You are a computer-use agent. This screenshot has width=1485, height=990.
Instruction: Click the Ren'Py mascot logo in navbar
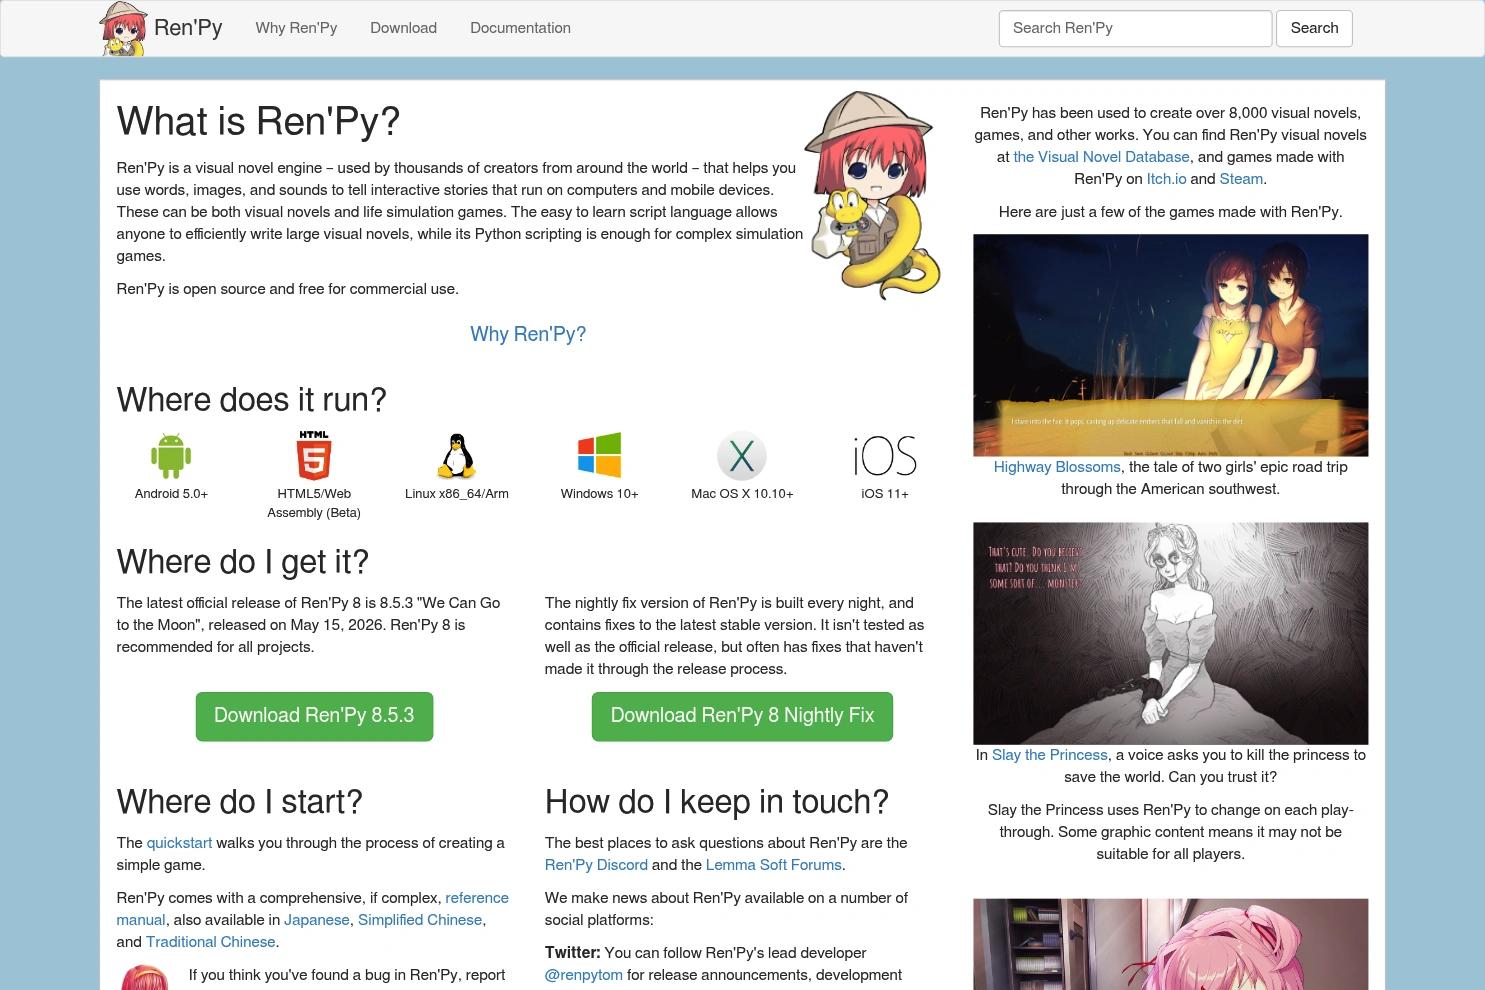pyautogui.click(x=124, y=28)
